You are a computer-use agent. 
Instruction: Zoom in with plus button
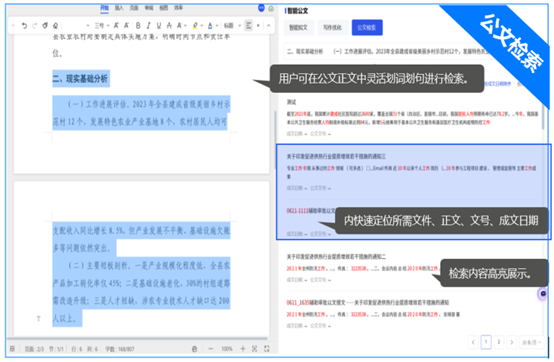(243, 349)
